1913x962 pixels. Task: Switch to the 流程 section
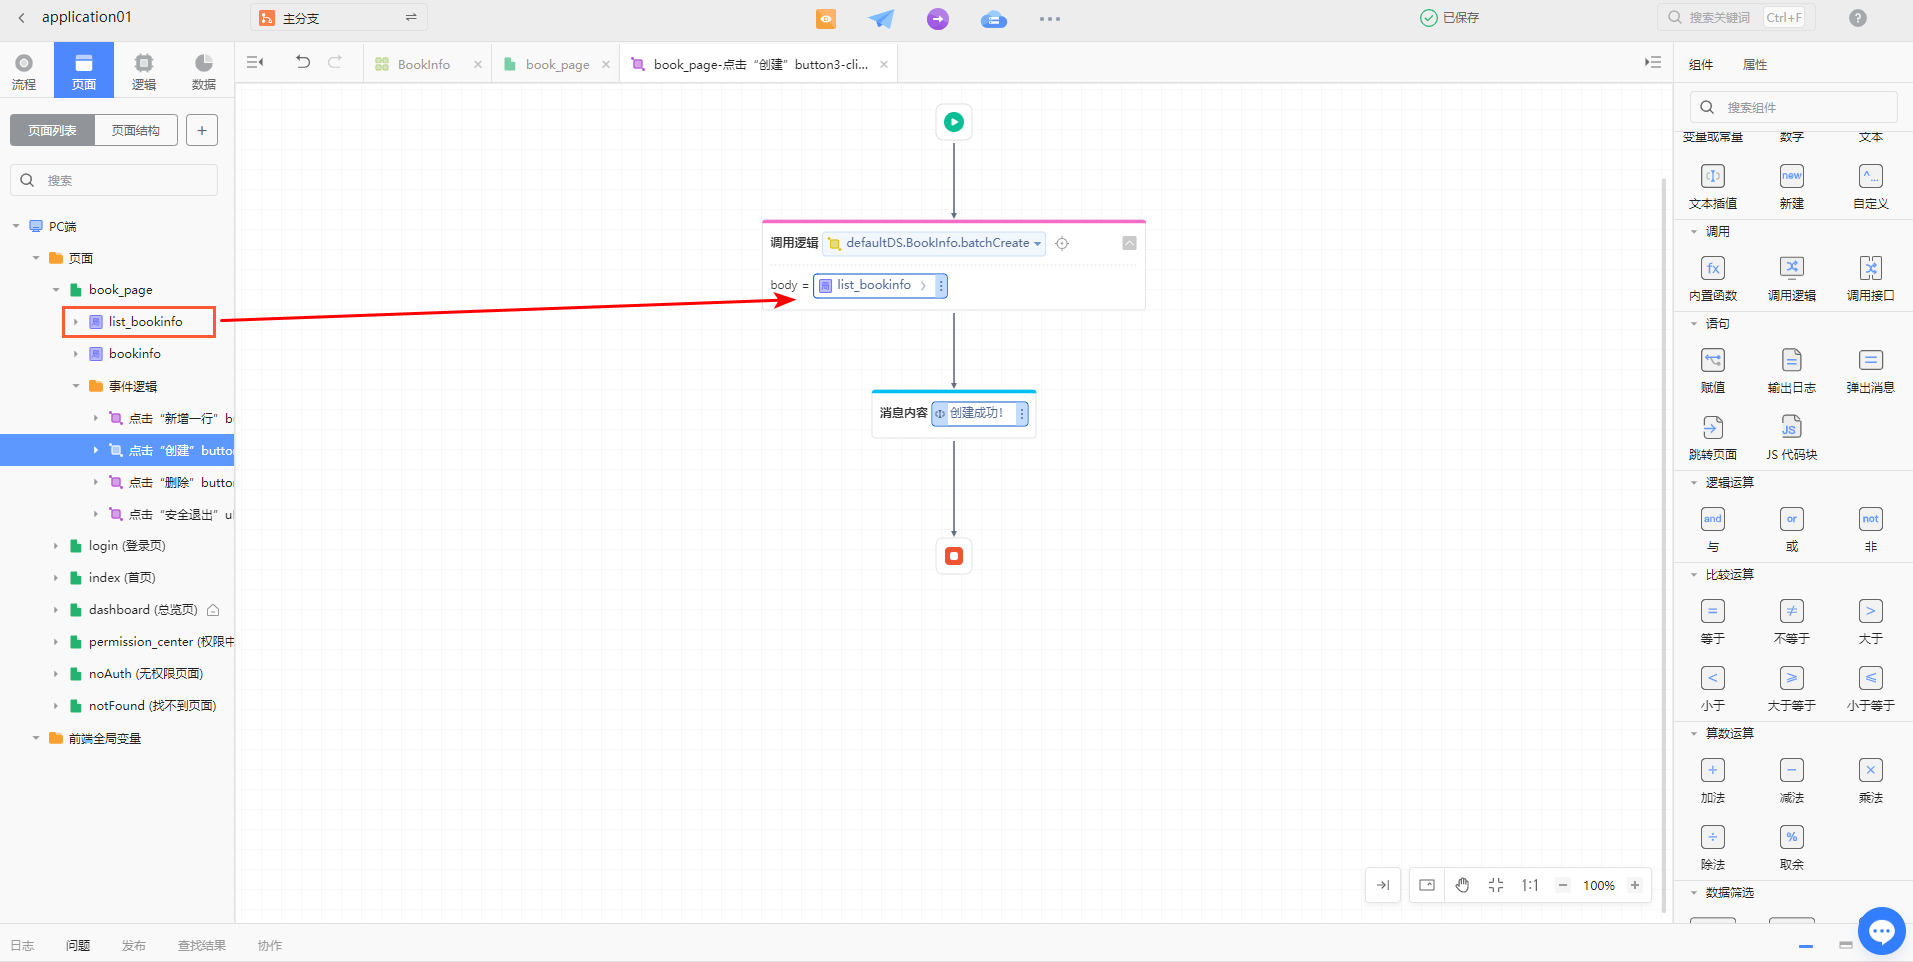coord(24,71)
